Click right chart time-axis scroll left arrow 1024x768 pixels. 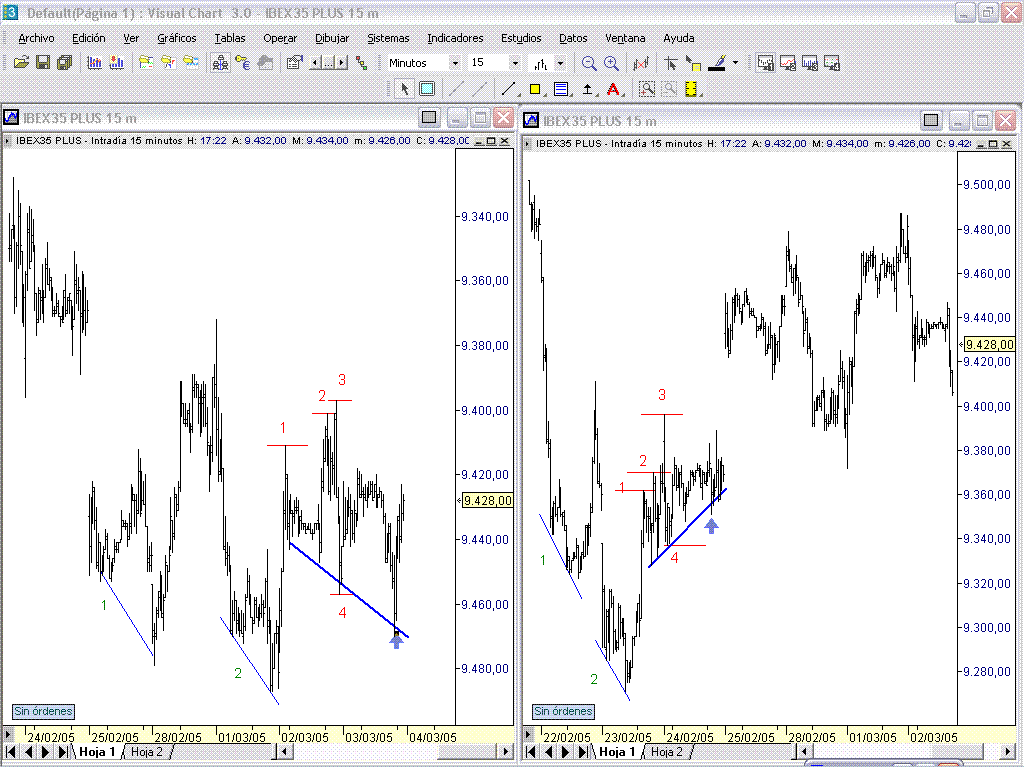point(528,734)
